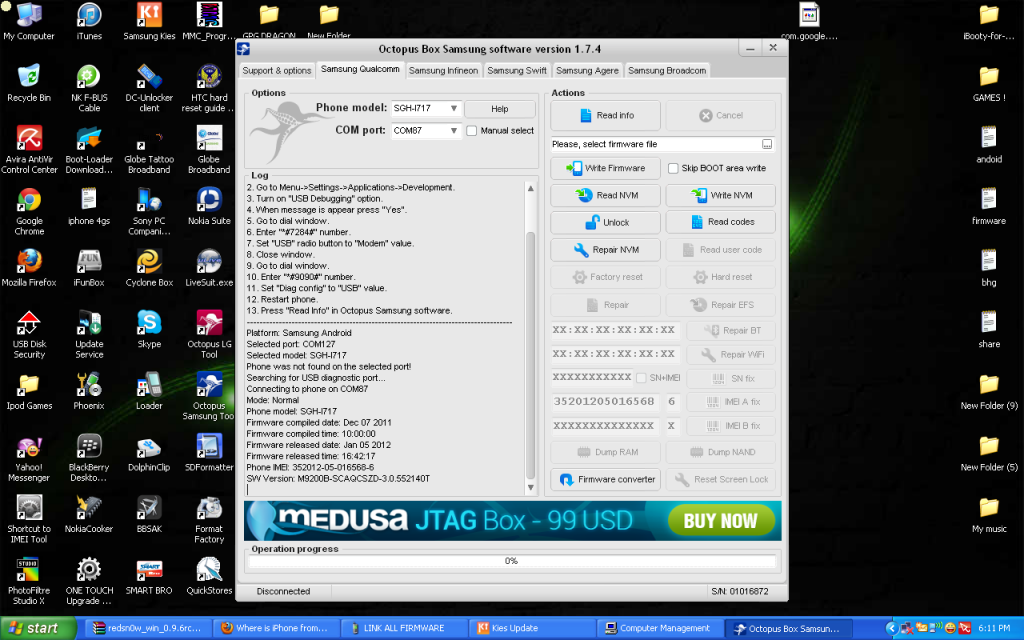
Task: Open the firmware text file on desktop
Action: click(989, 206)
